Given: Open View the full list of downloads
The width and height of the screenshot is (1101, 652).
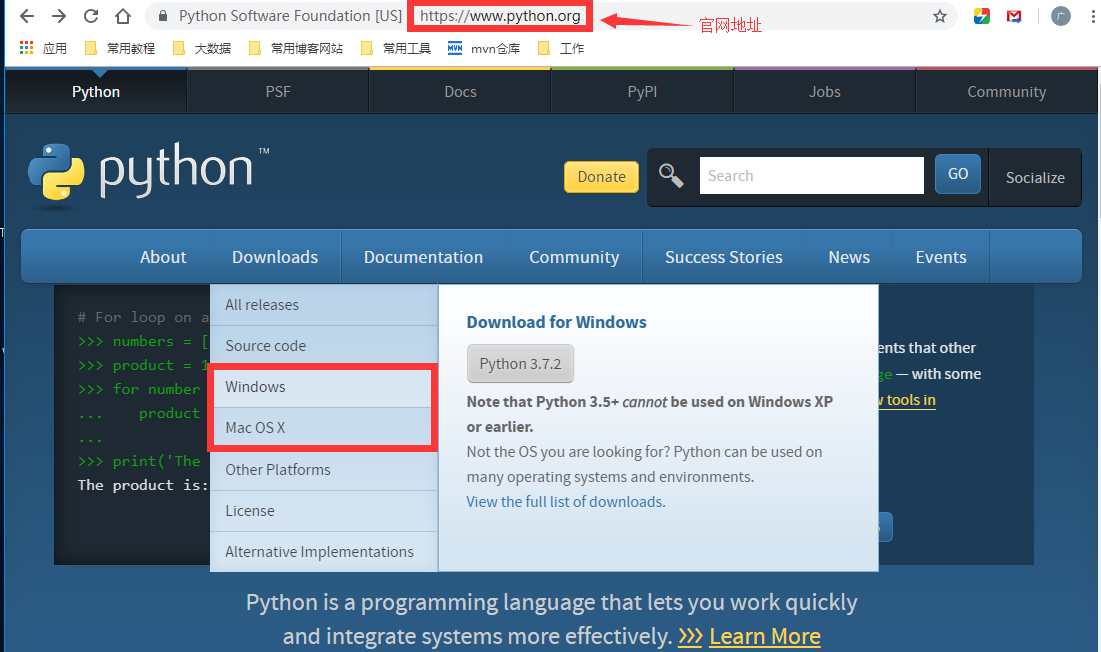Looking at the screenshot, I should coord(565,502).
